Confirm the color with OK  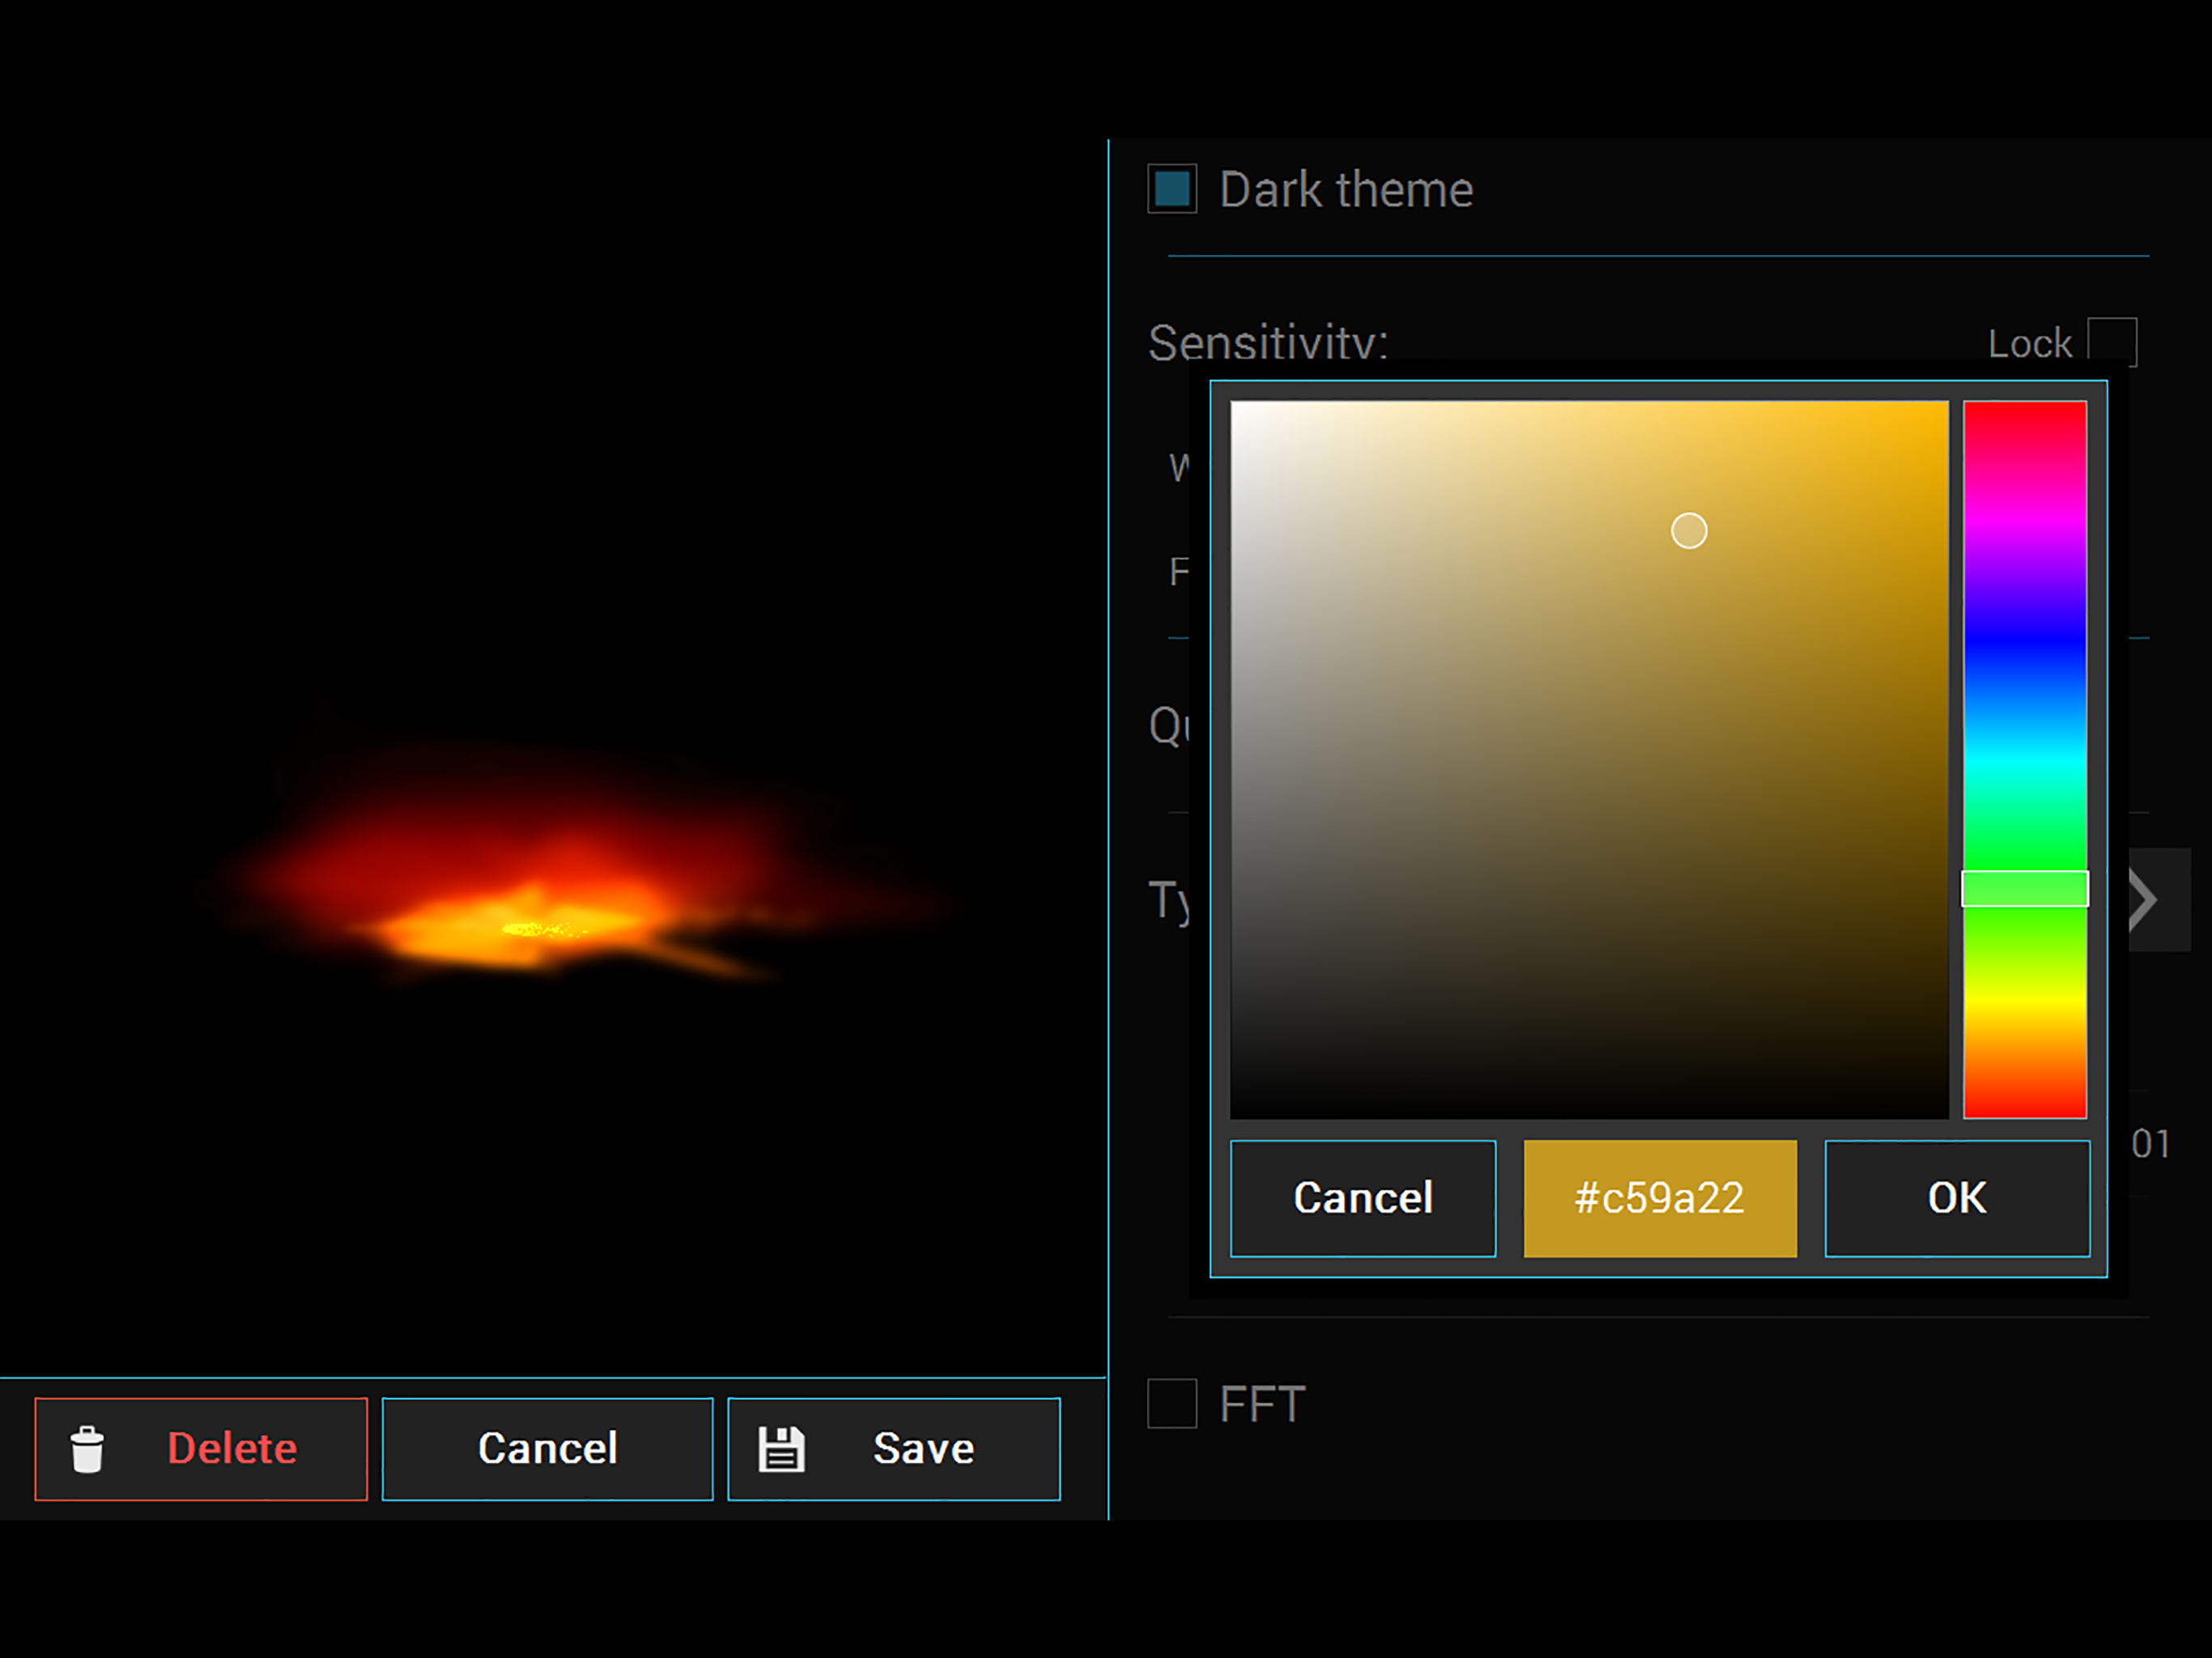click(x=1957, y=1198)
